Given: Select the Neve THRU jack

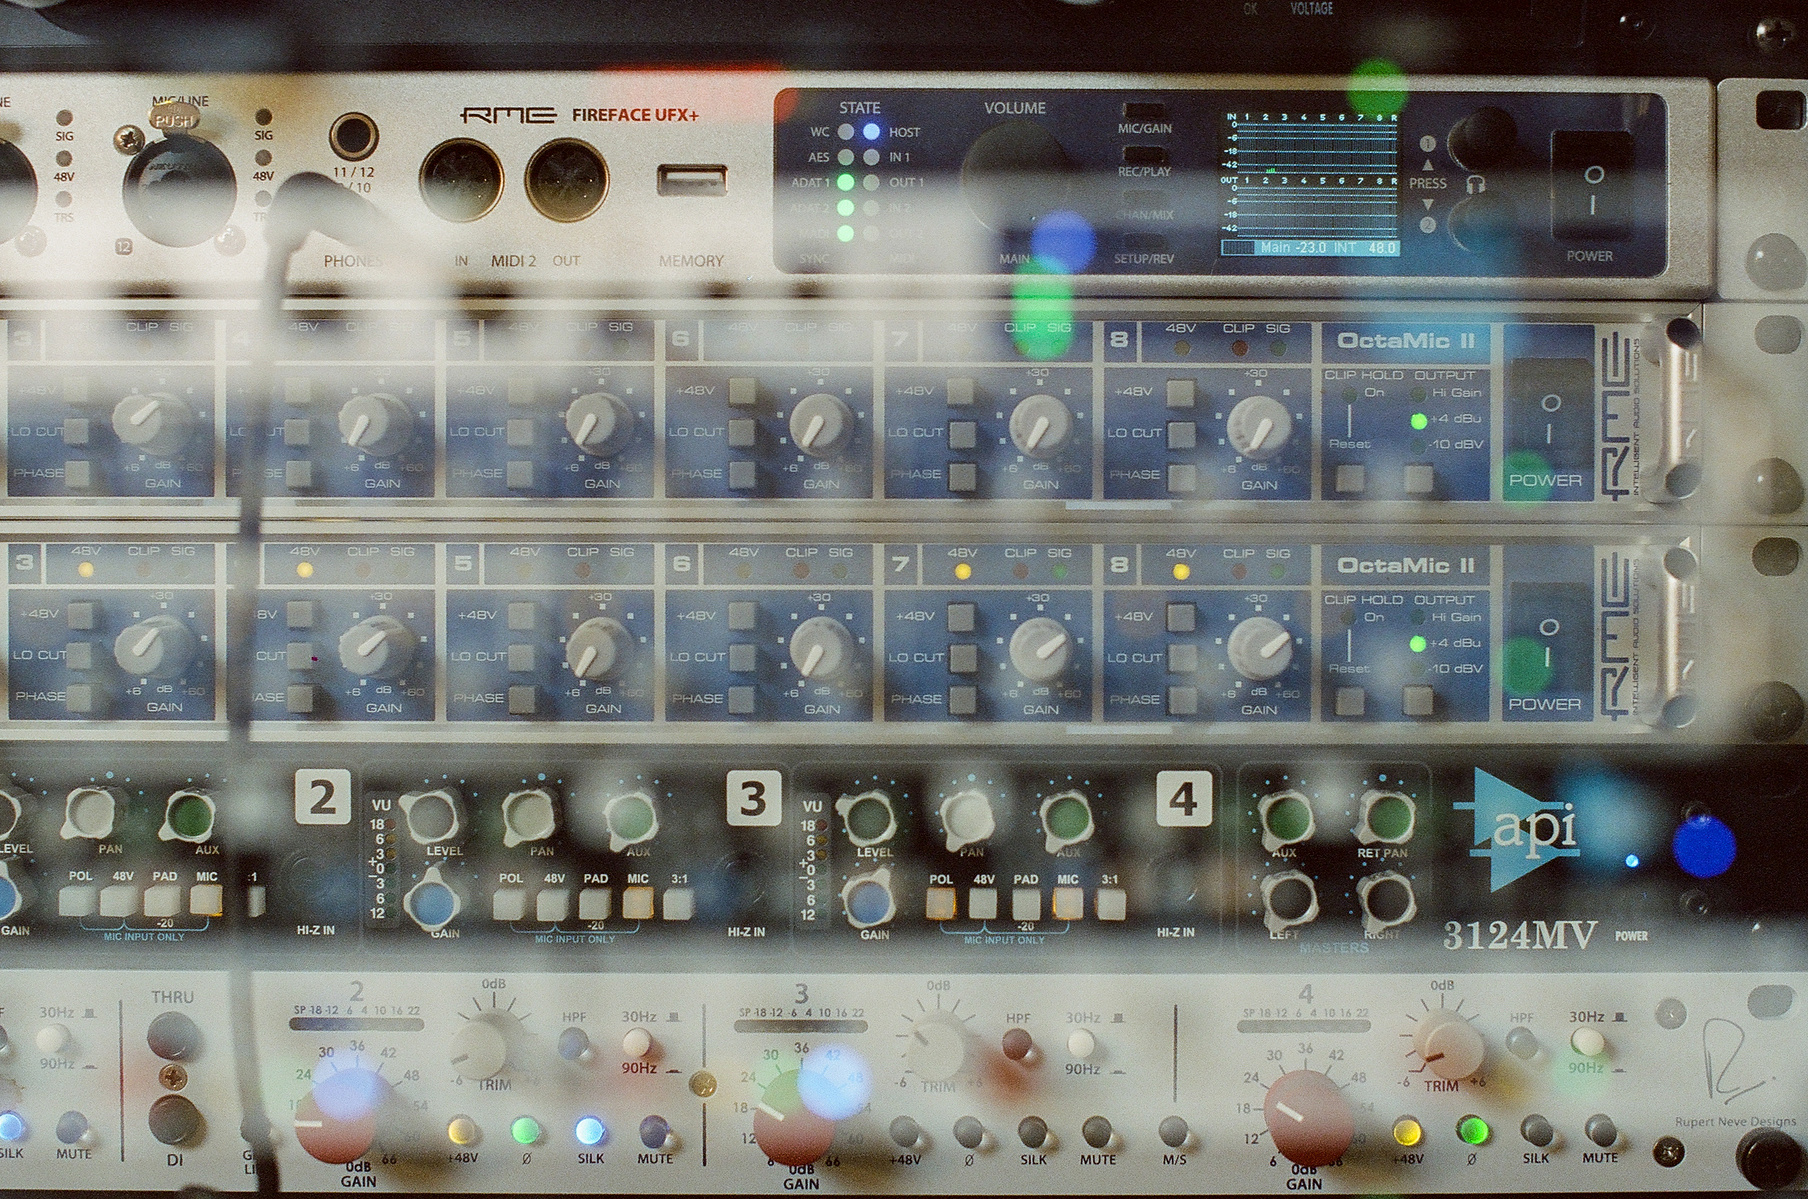Looking at the screenshot, I should point(173,1035).
